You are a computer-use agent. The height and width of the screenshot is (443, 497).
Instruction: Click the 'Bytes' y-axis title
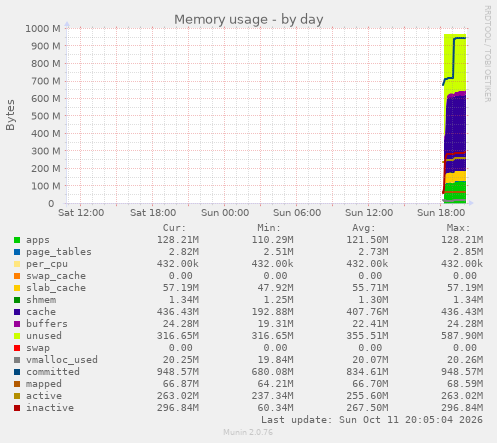click(10, 115)
